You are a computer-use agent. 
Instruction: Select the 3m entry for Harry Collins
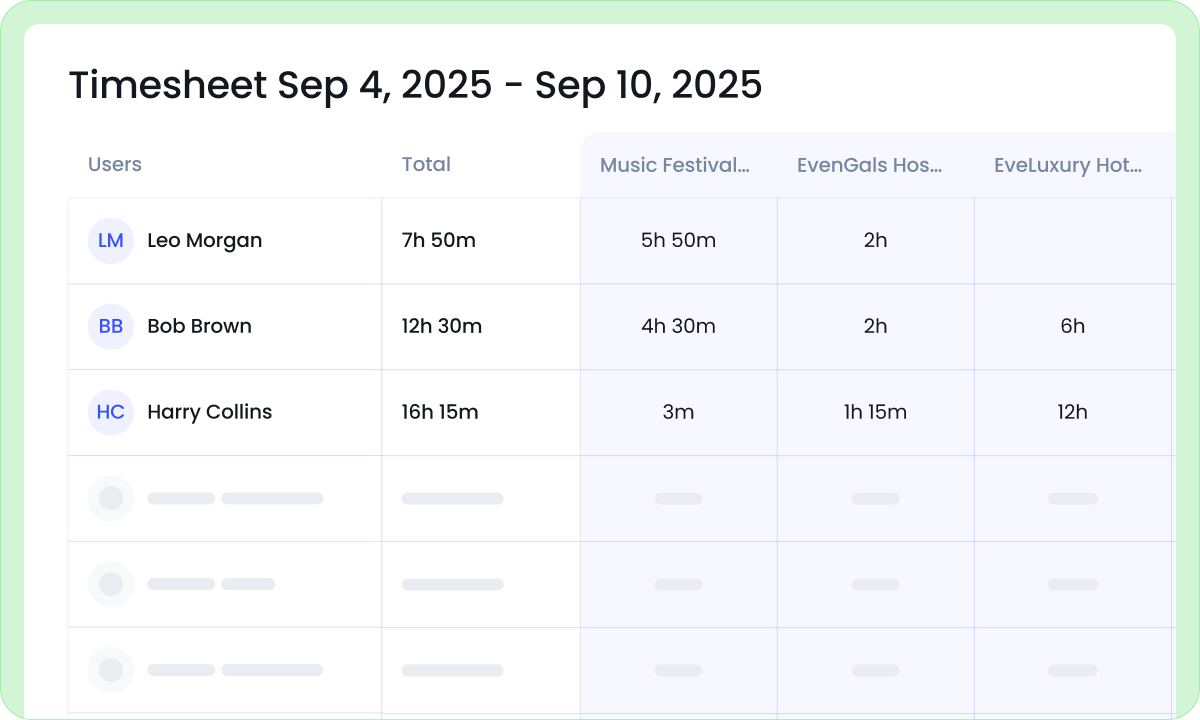pos(678,413)
